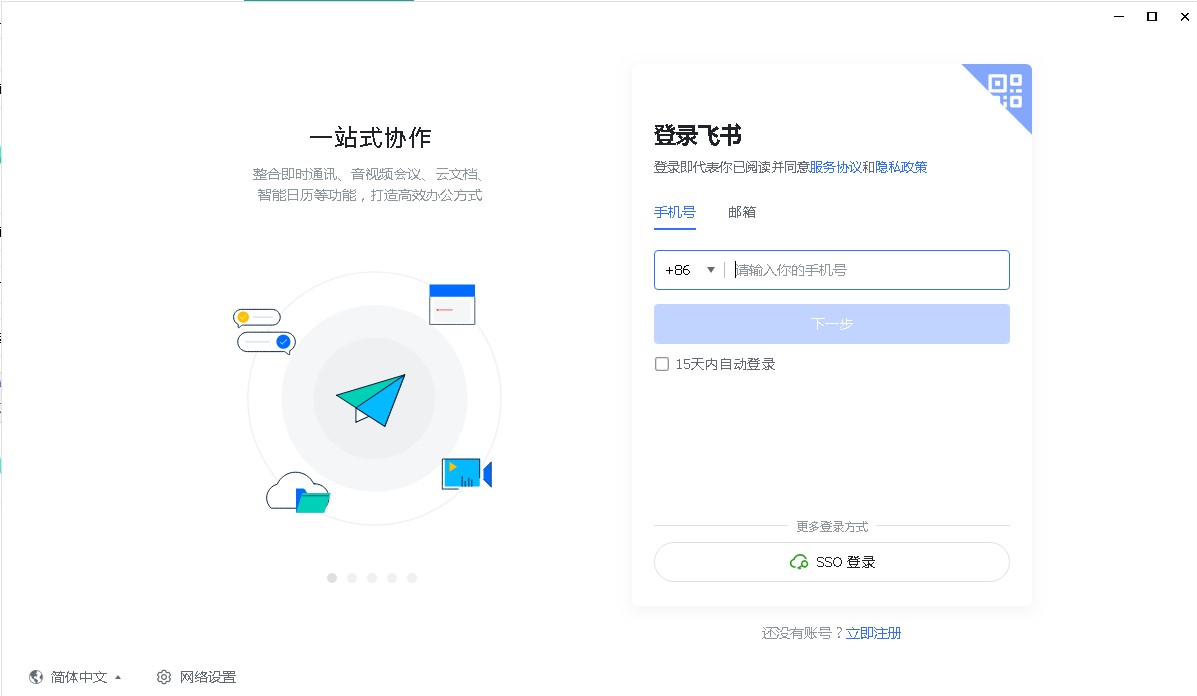1197x696 pixels.
Task: Open the +86 country code dropdown
Action: pyautogui.click(x=688, y=269)
